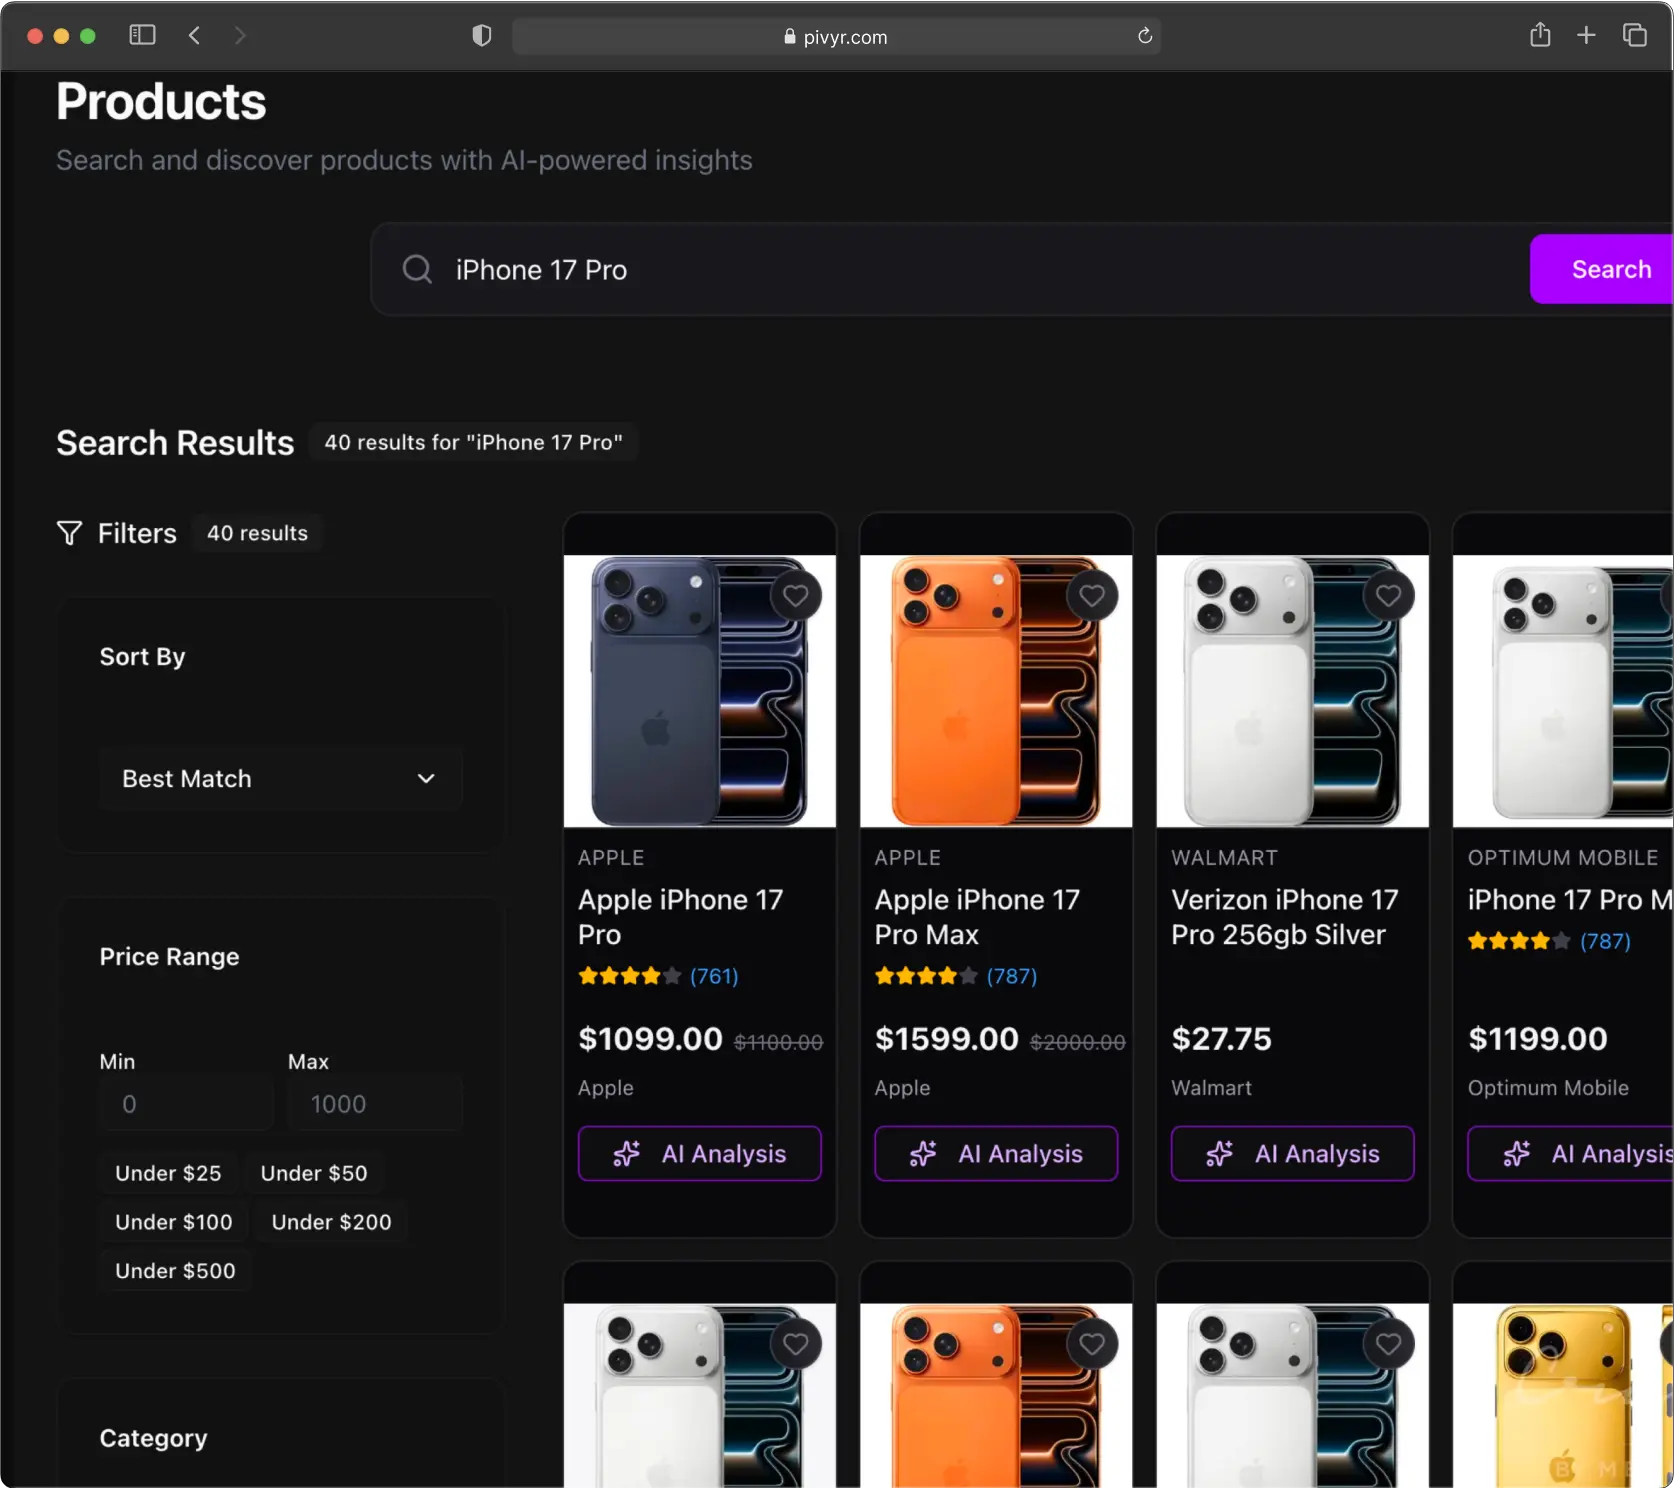Go back with Safari back arrow

coord(195,36)
